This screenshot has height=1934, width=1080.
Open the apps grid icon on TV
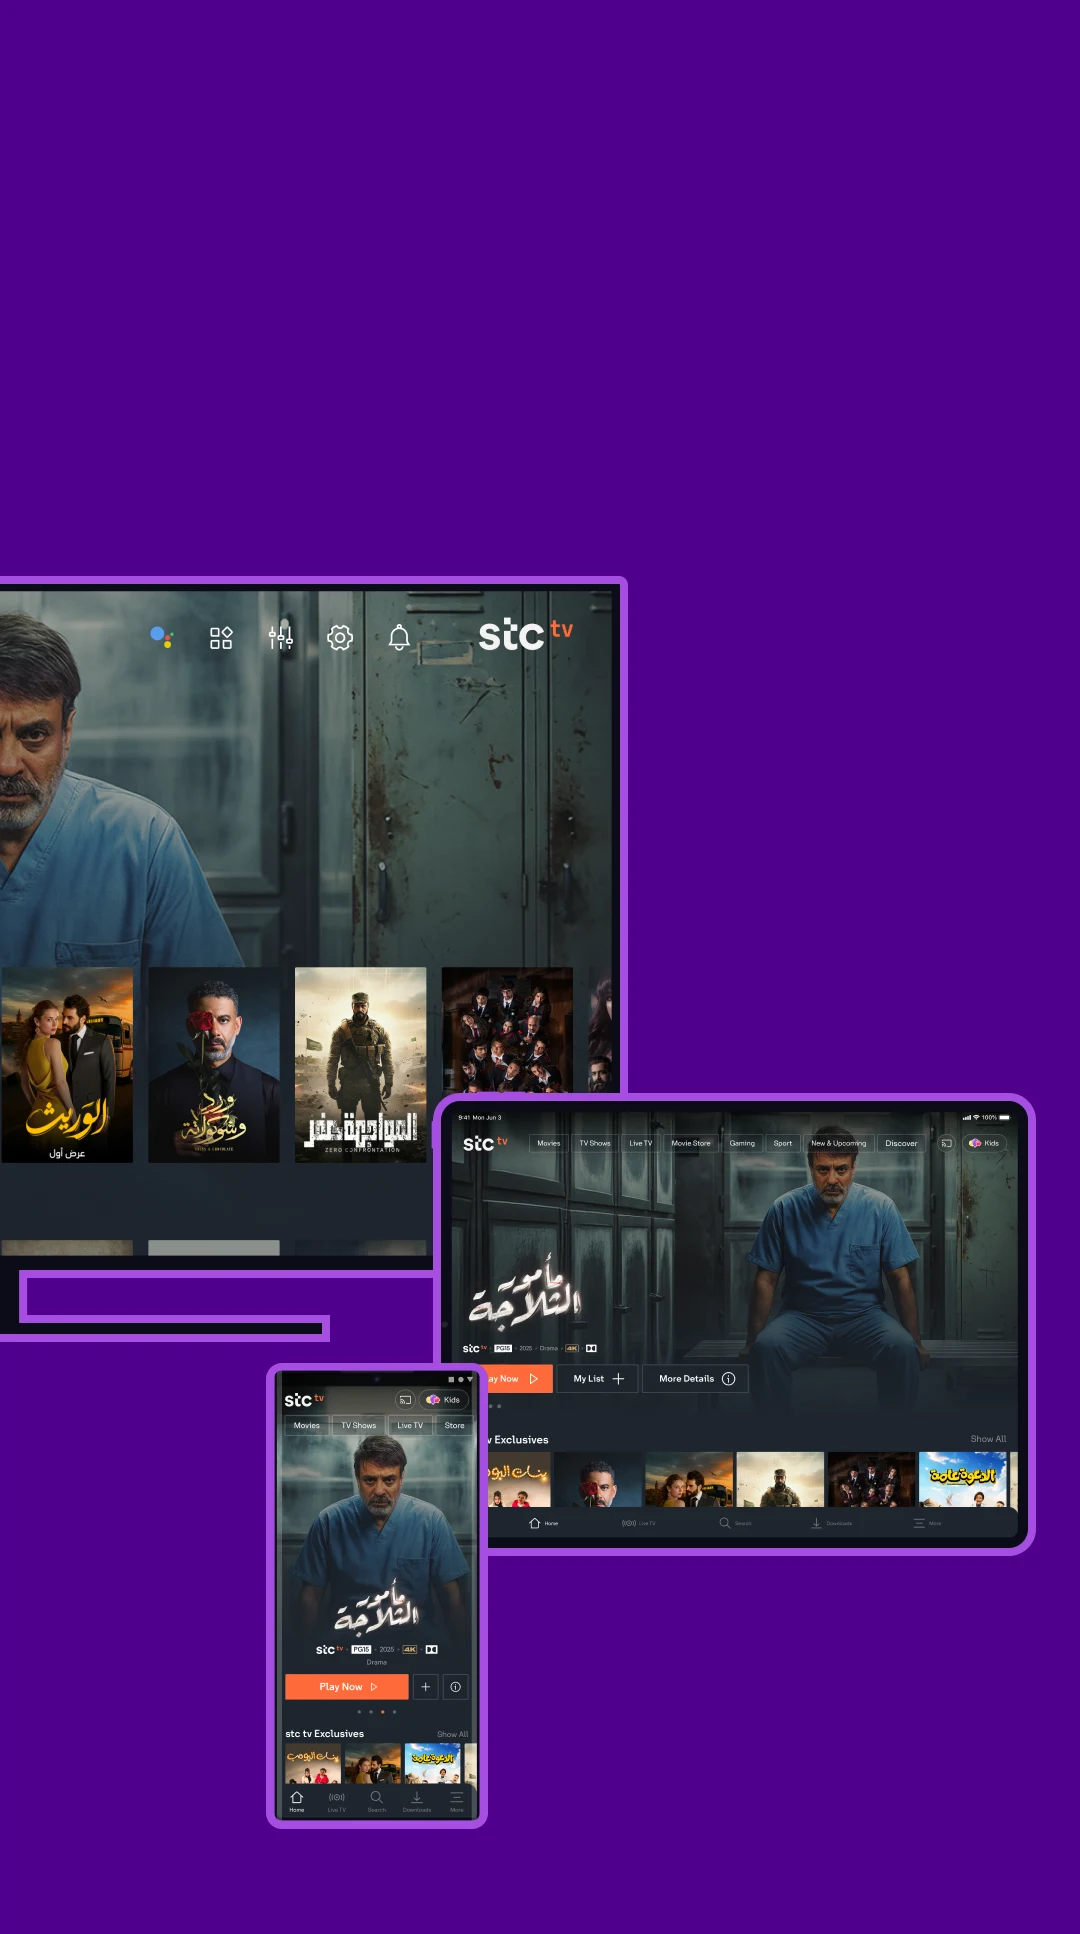click(x=221, y=638)
